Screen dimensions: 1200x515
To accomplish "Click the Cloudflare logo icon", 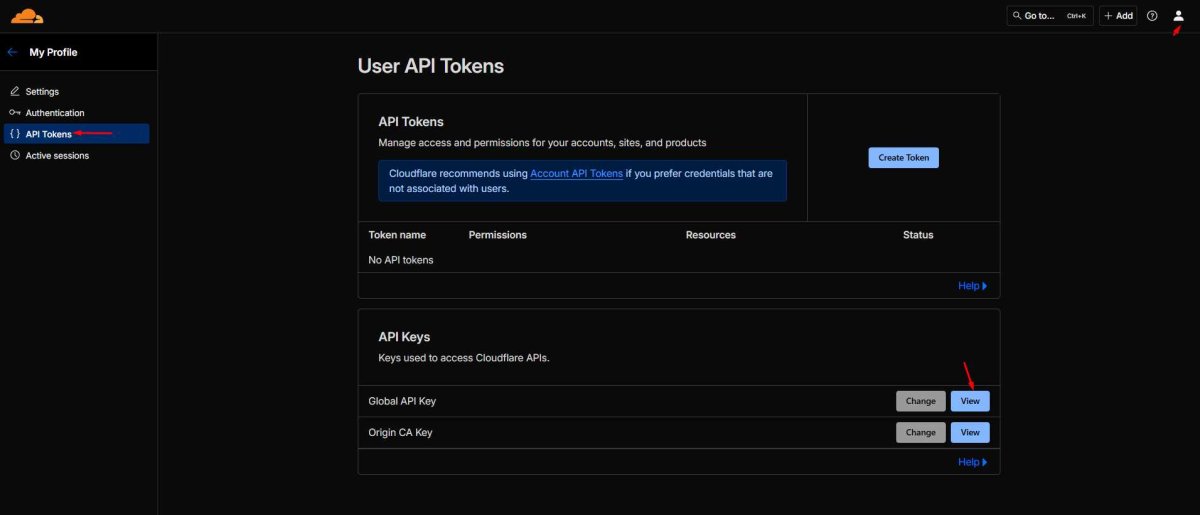I will click(27, 16).
